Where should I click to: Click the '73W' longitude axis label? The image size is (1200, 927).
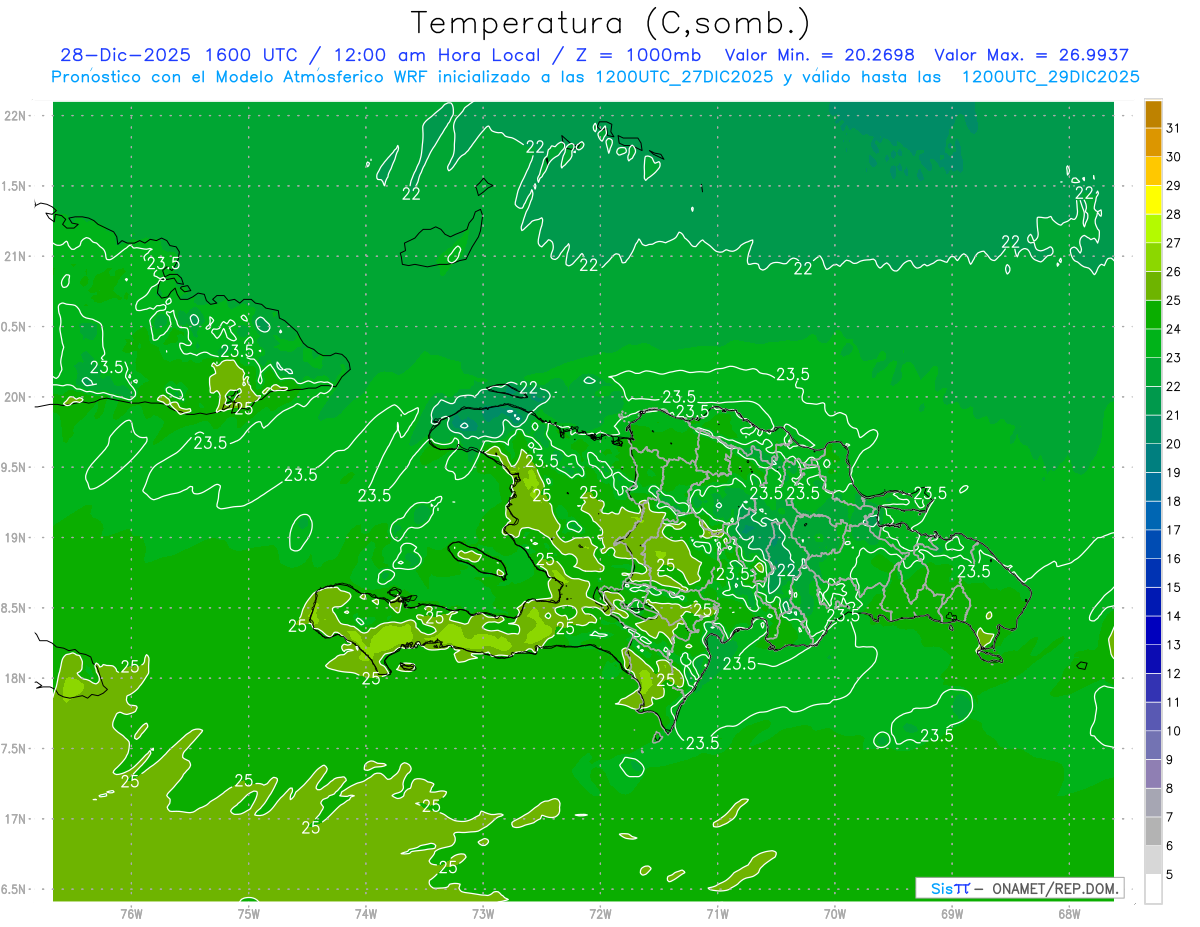[x=483, y=913]
